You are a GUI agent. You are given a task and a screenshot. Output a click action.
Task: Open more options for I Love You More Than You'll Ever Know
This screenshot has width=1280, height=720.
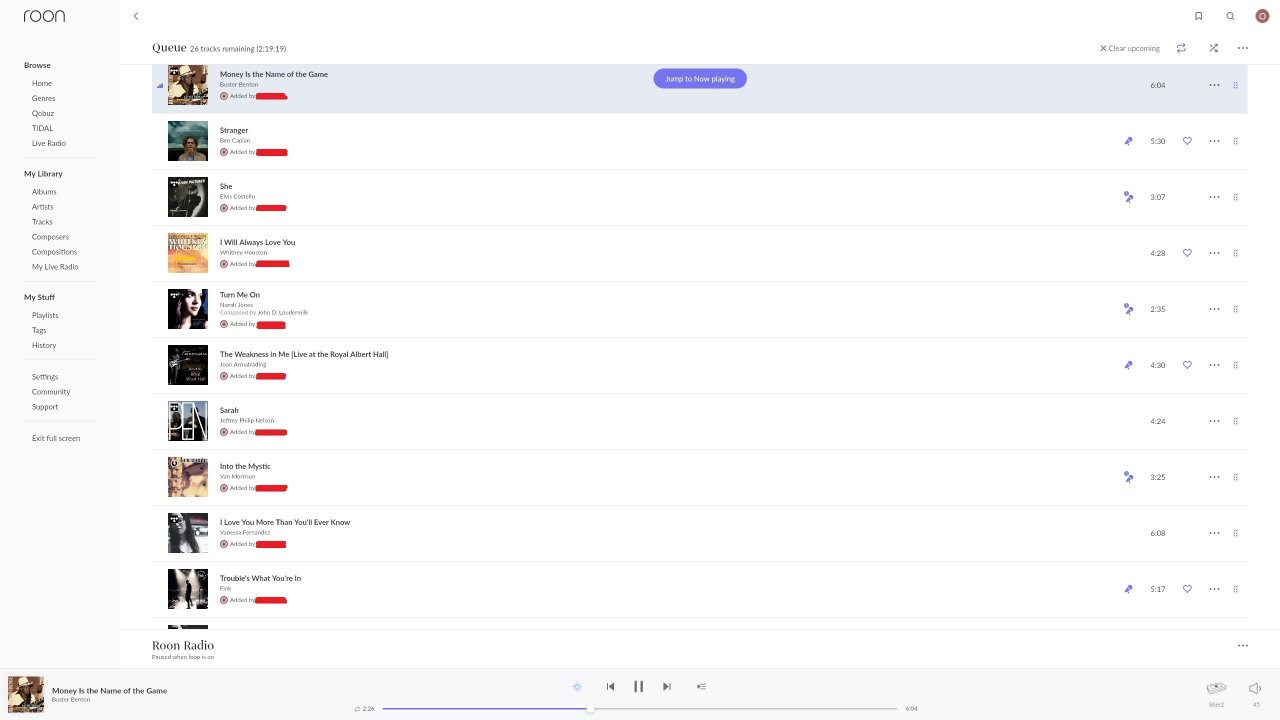tap(1214, 533)
